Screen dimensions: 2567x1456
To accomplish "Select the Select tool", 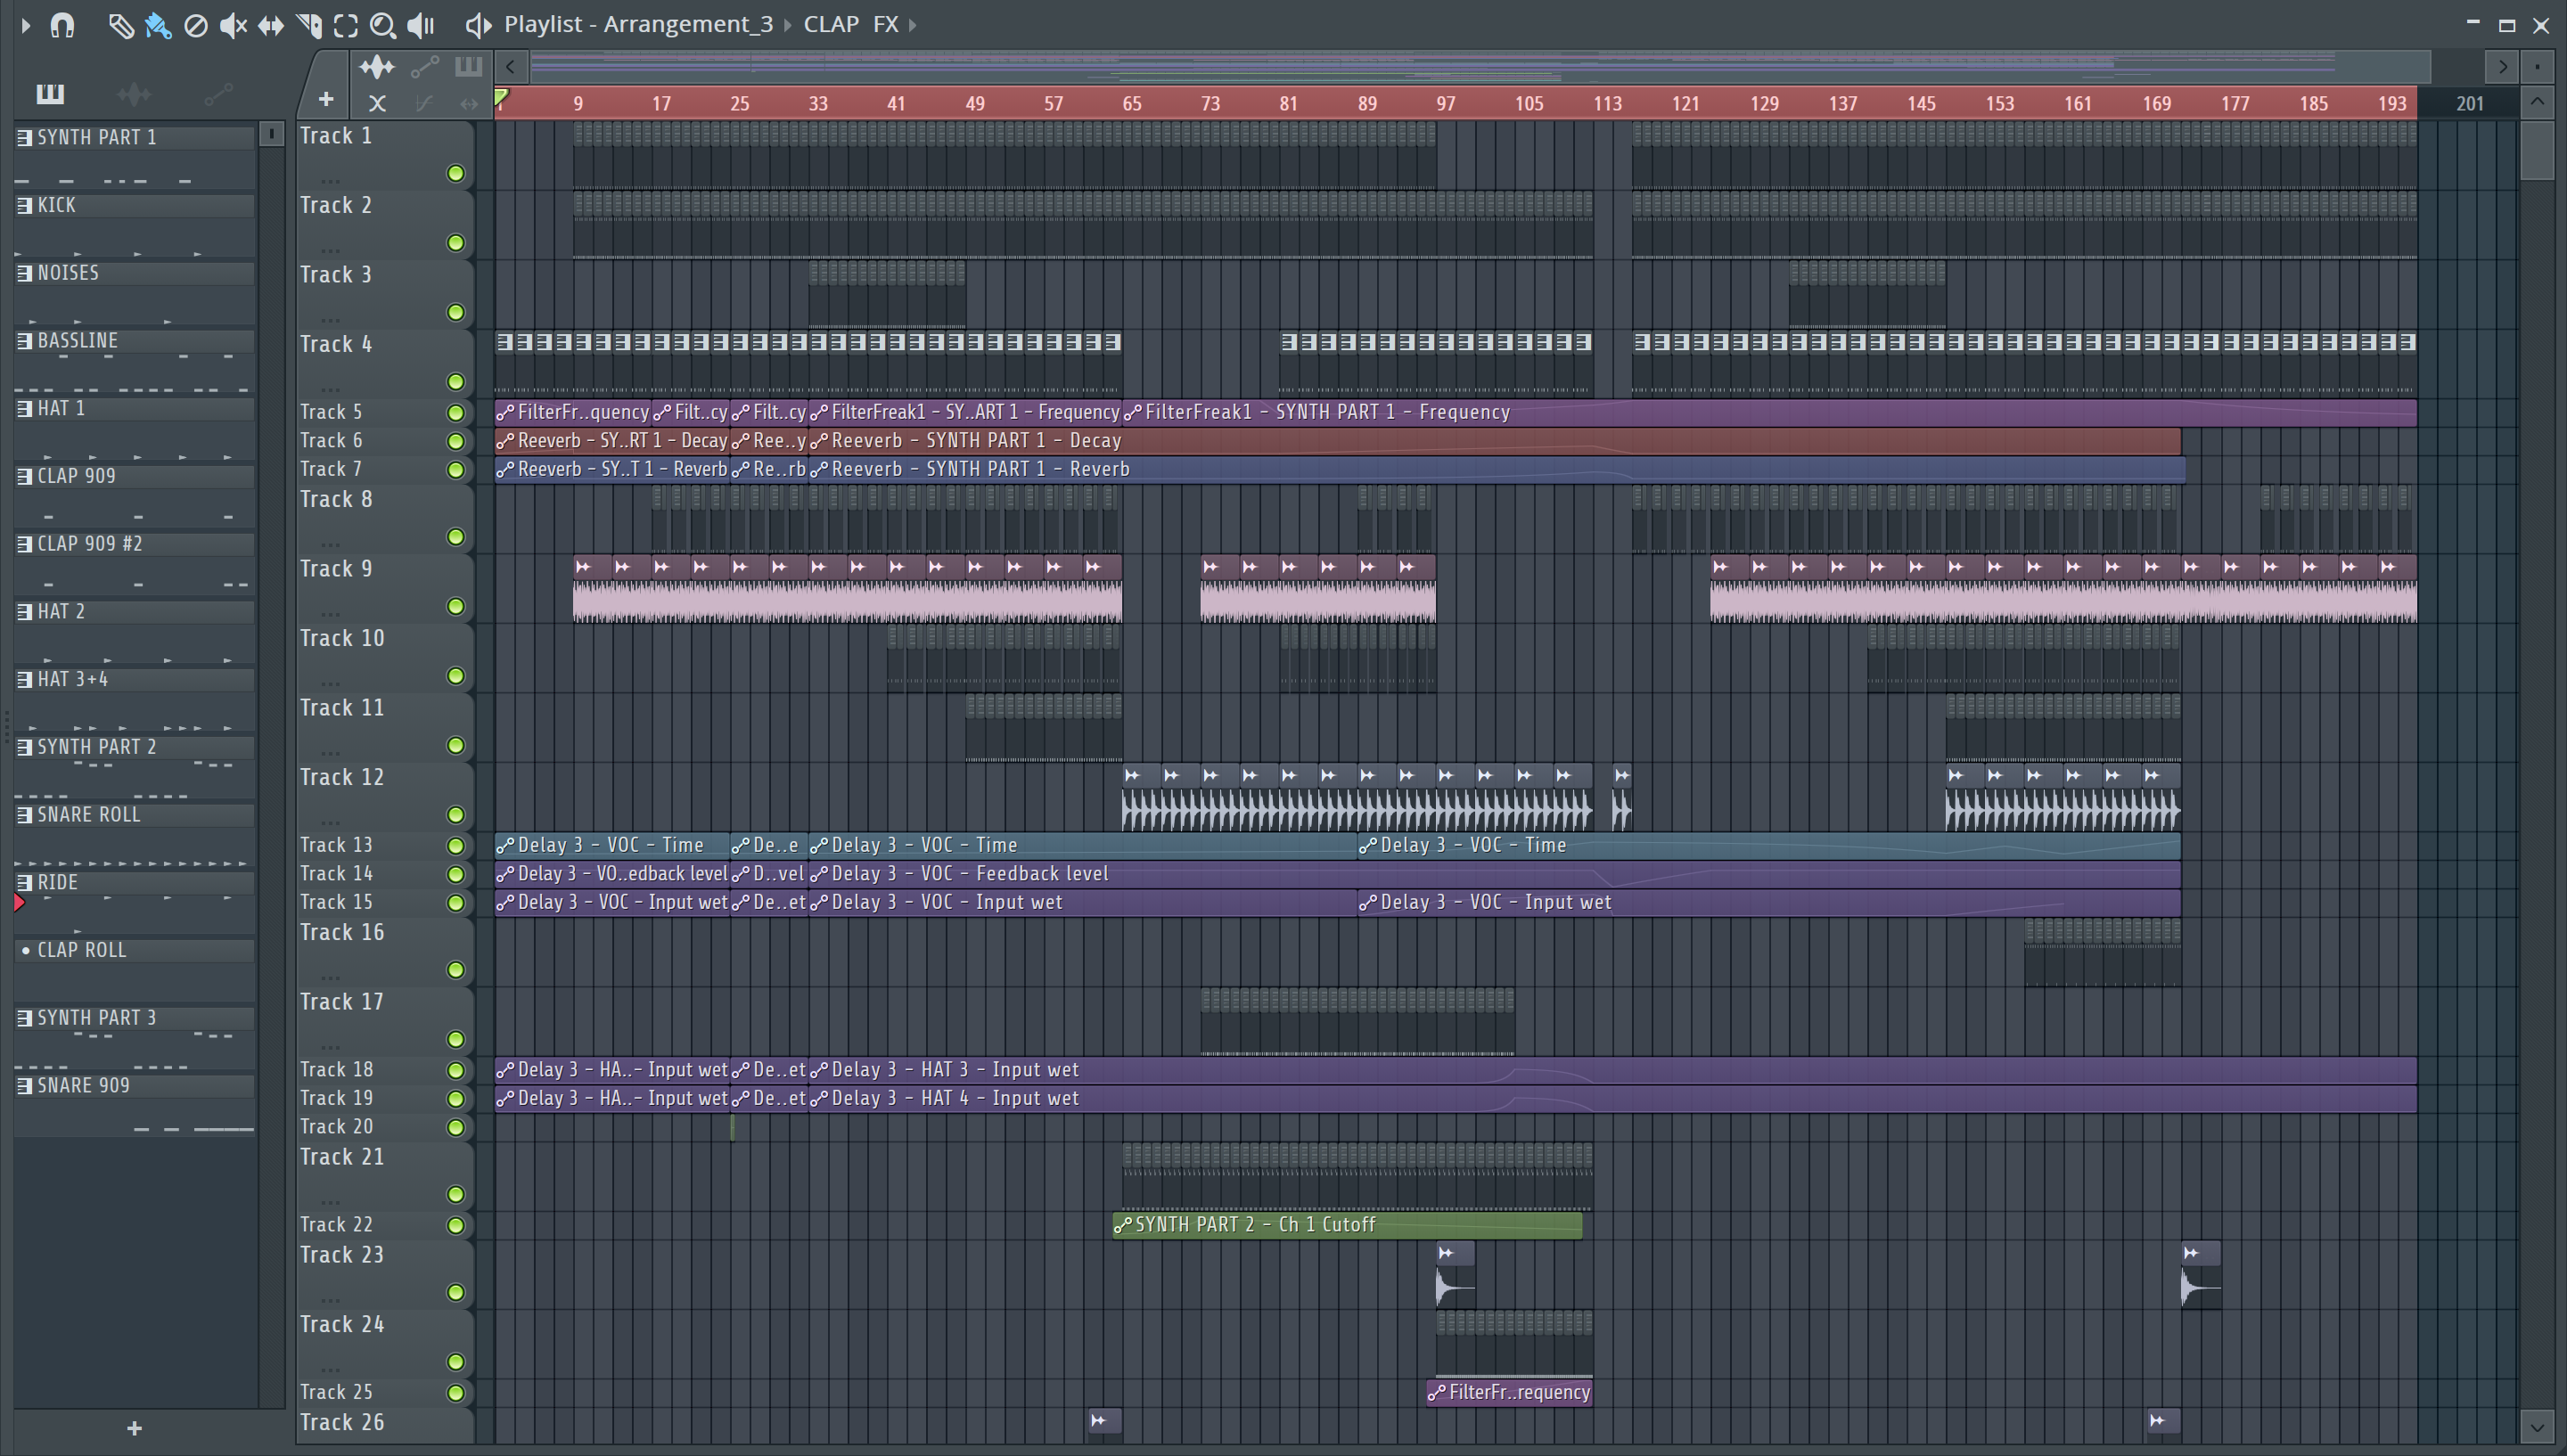I will 346,25.
